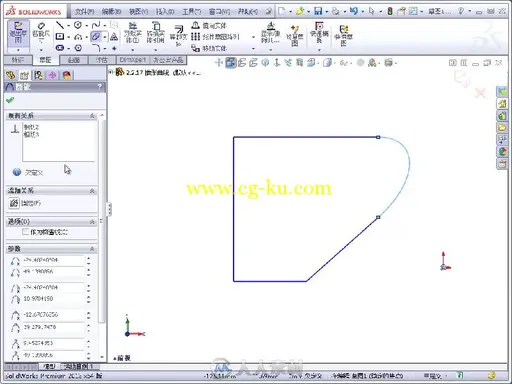
Task: Open the Trim Entities dropdown arrow
Action: point(133,50)
